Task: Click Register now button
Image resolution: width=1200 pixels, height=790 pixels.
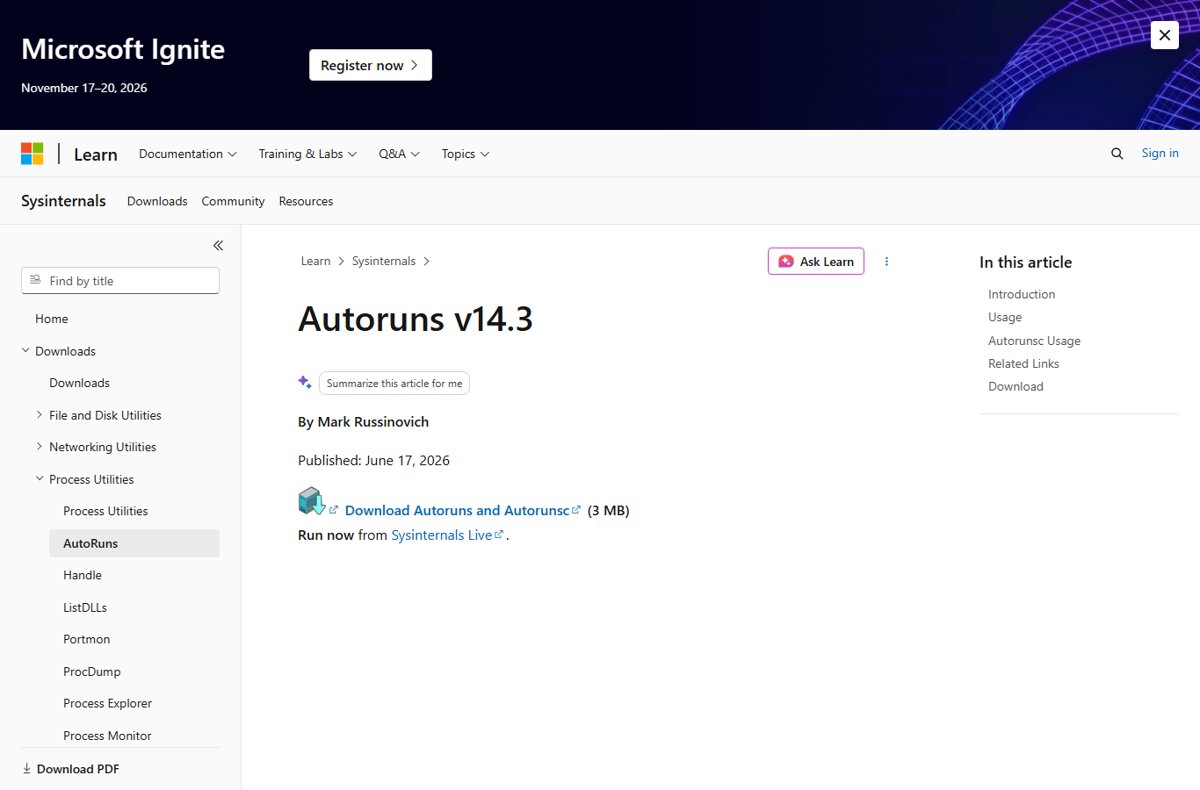Action: pos(370,65)
